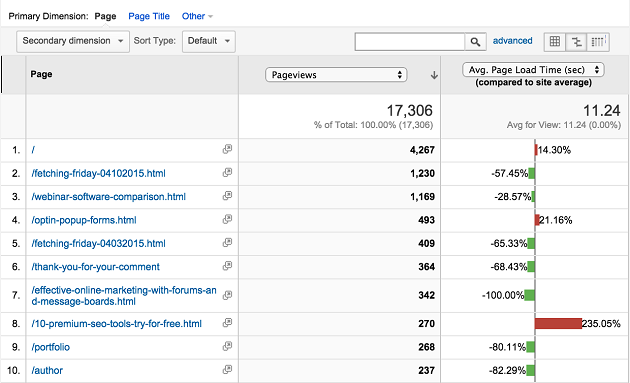Open /fetching-friday-04102015.html page link
Image resolution: width=630 pixels, height=383 pixels.
[98, 174]
